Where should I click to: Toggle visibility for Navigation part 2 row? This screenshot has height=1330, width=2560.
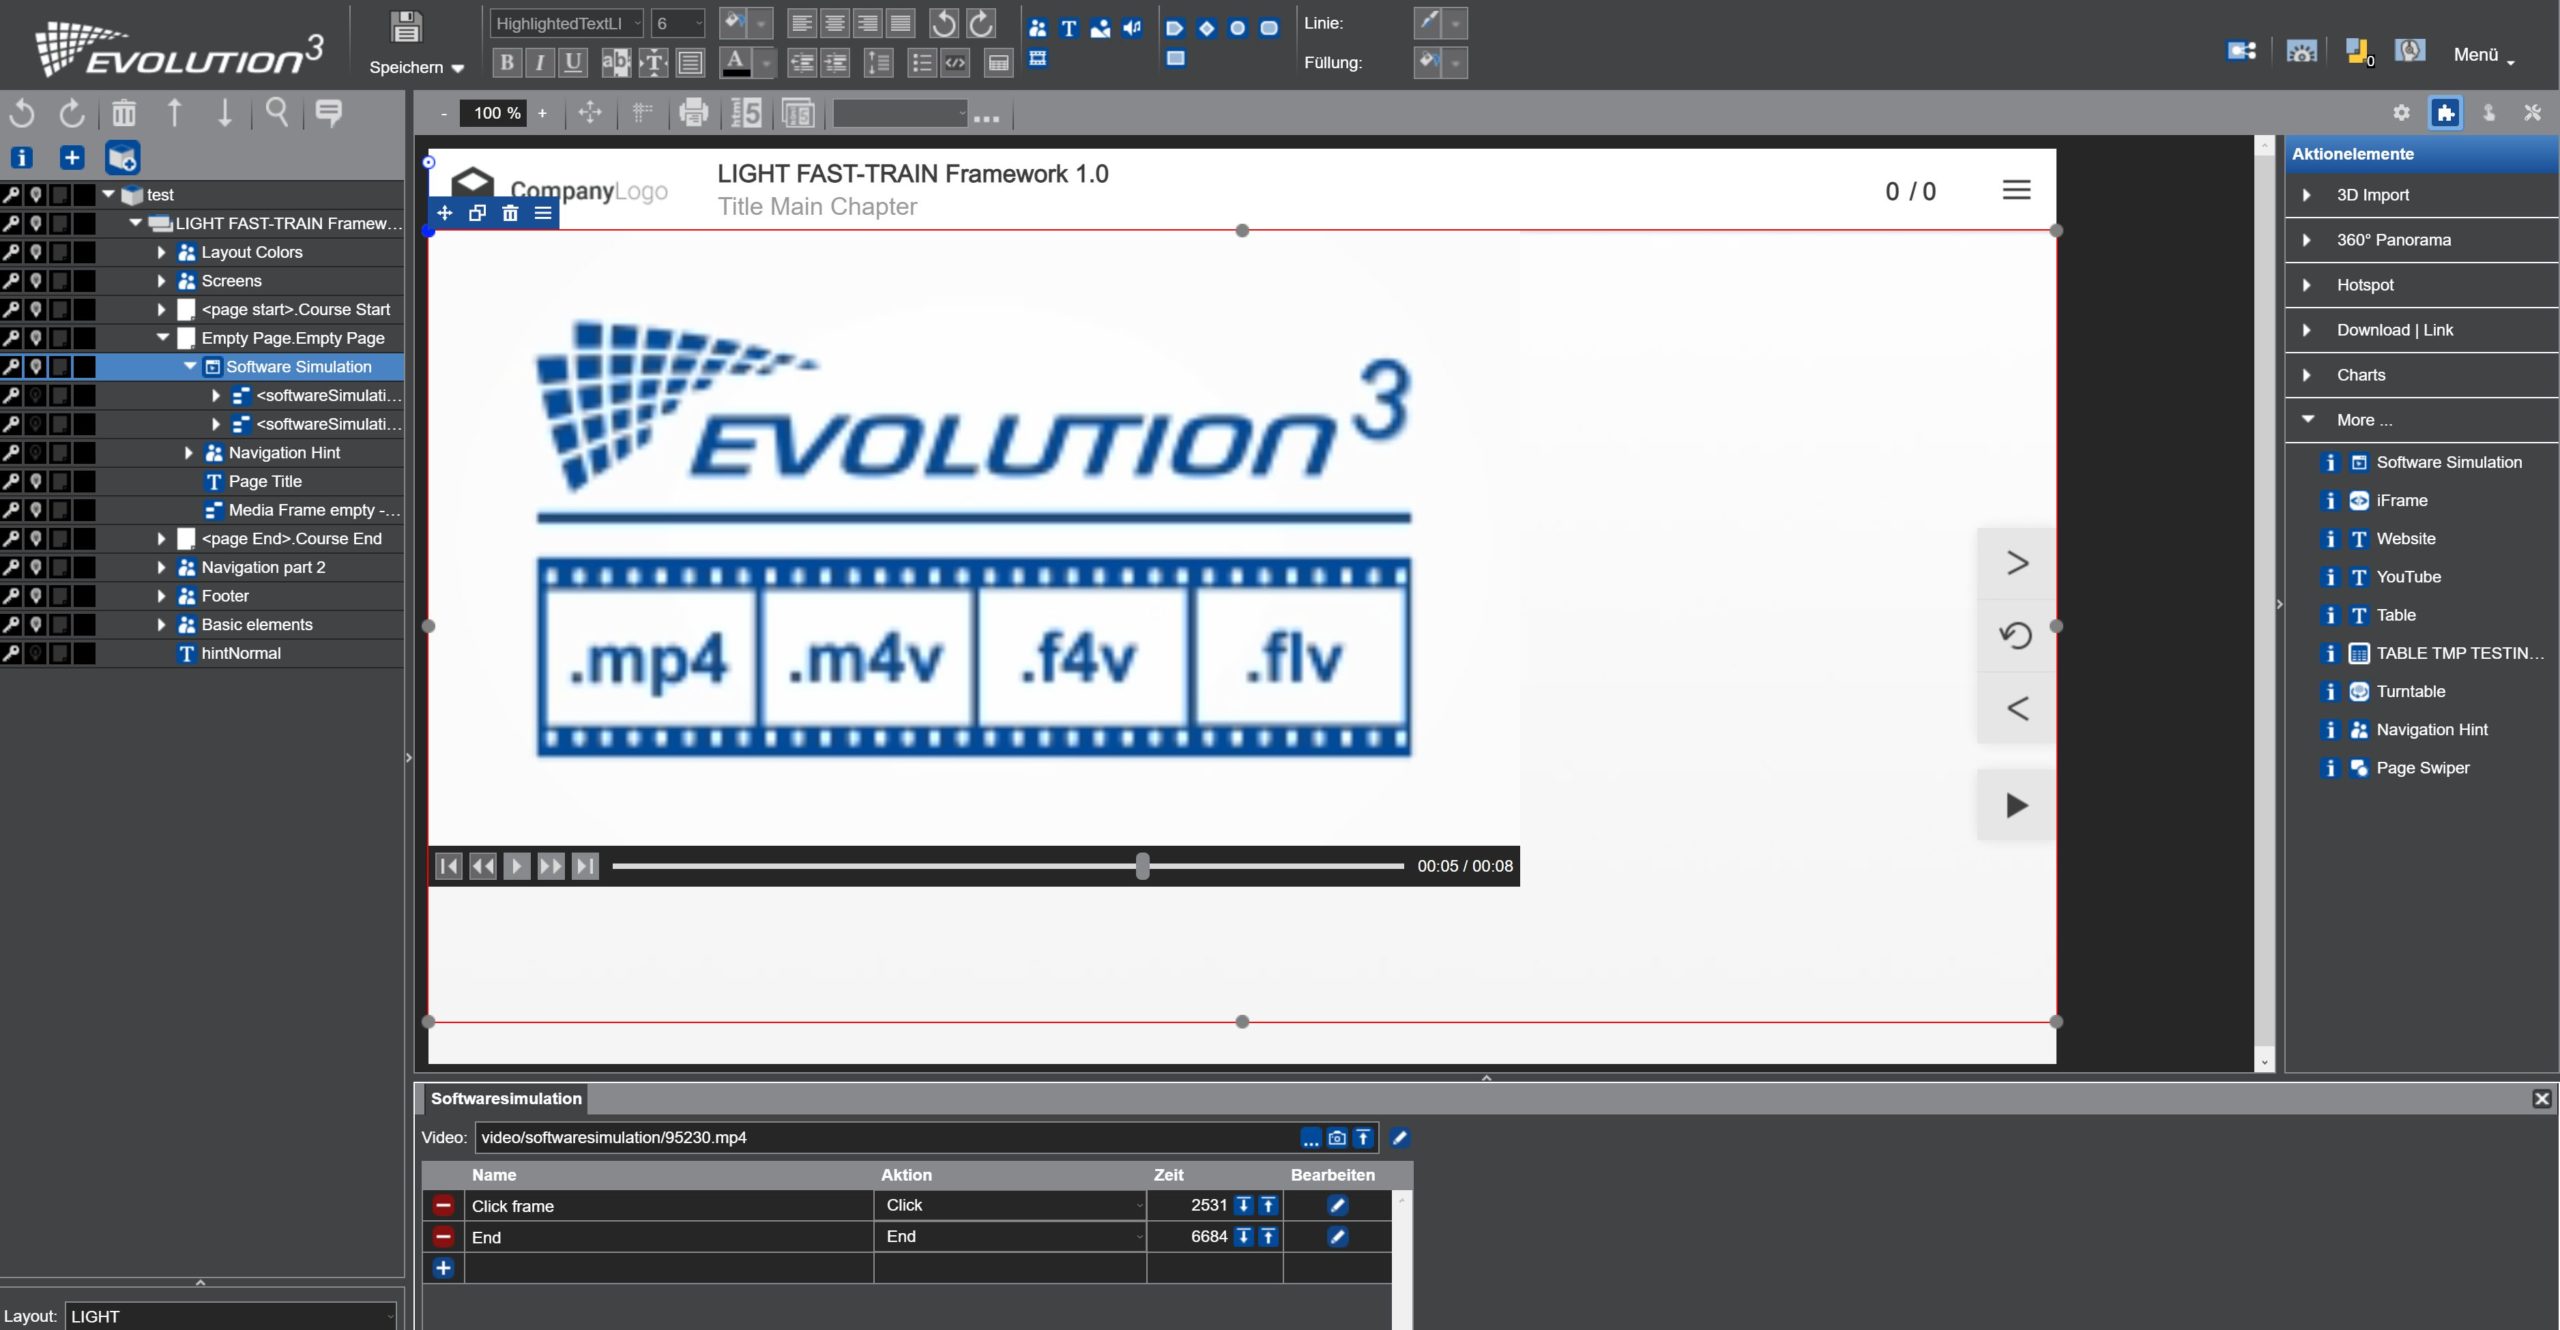point(35,567)
